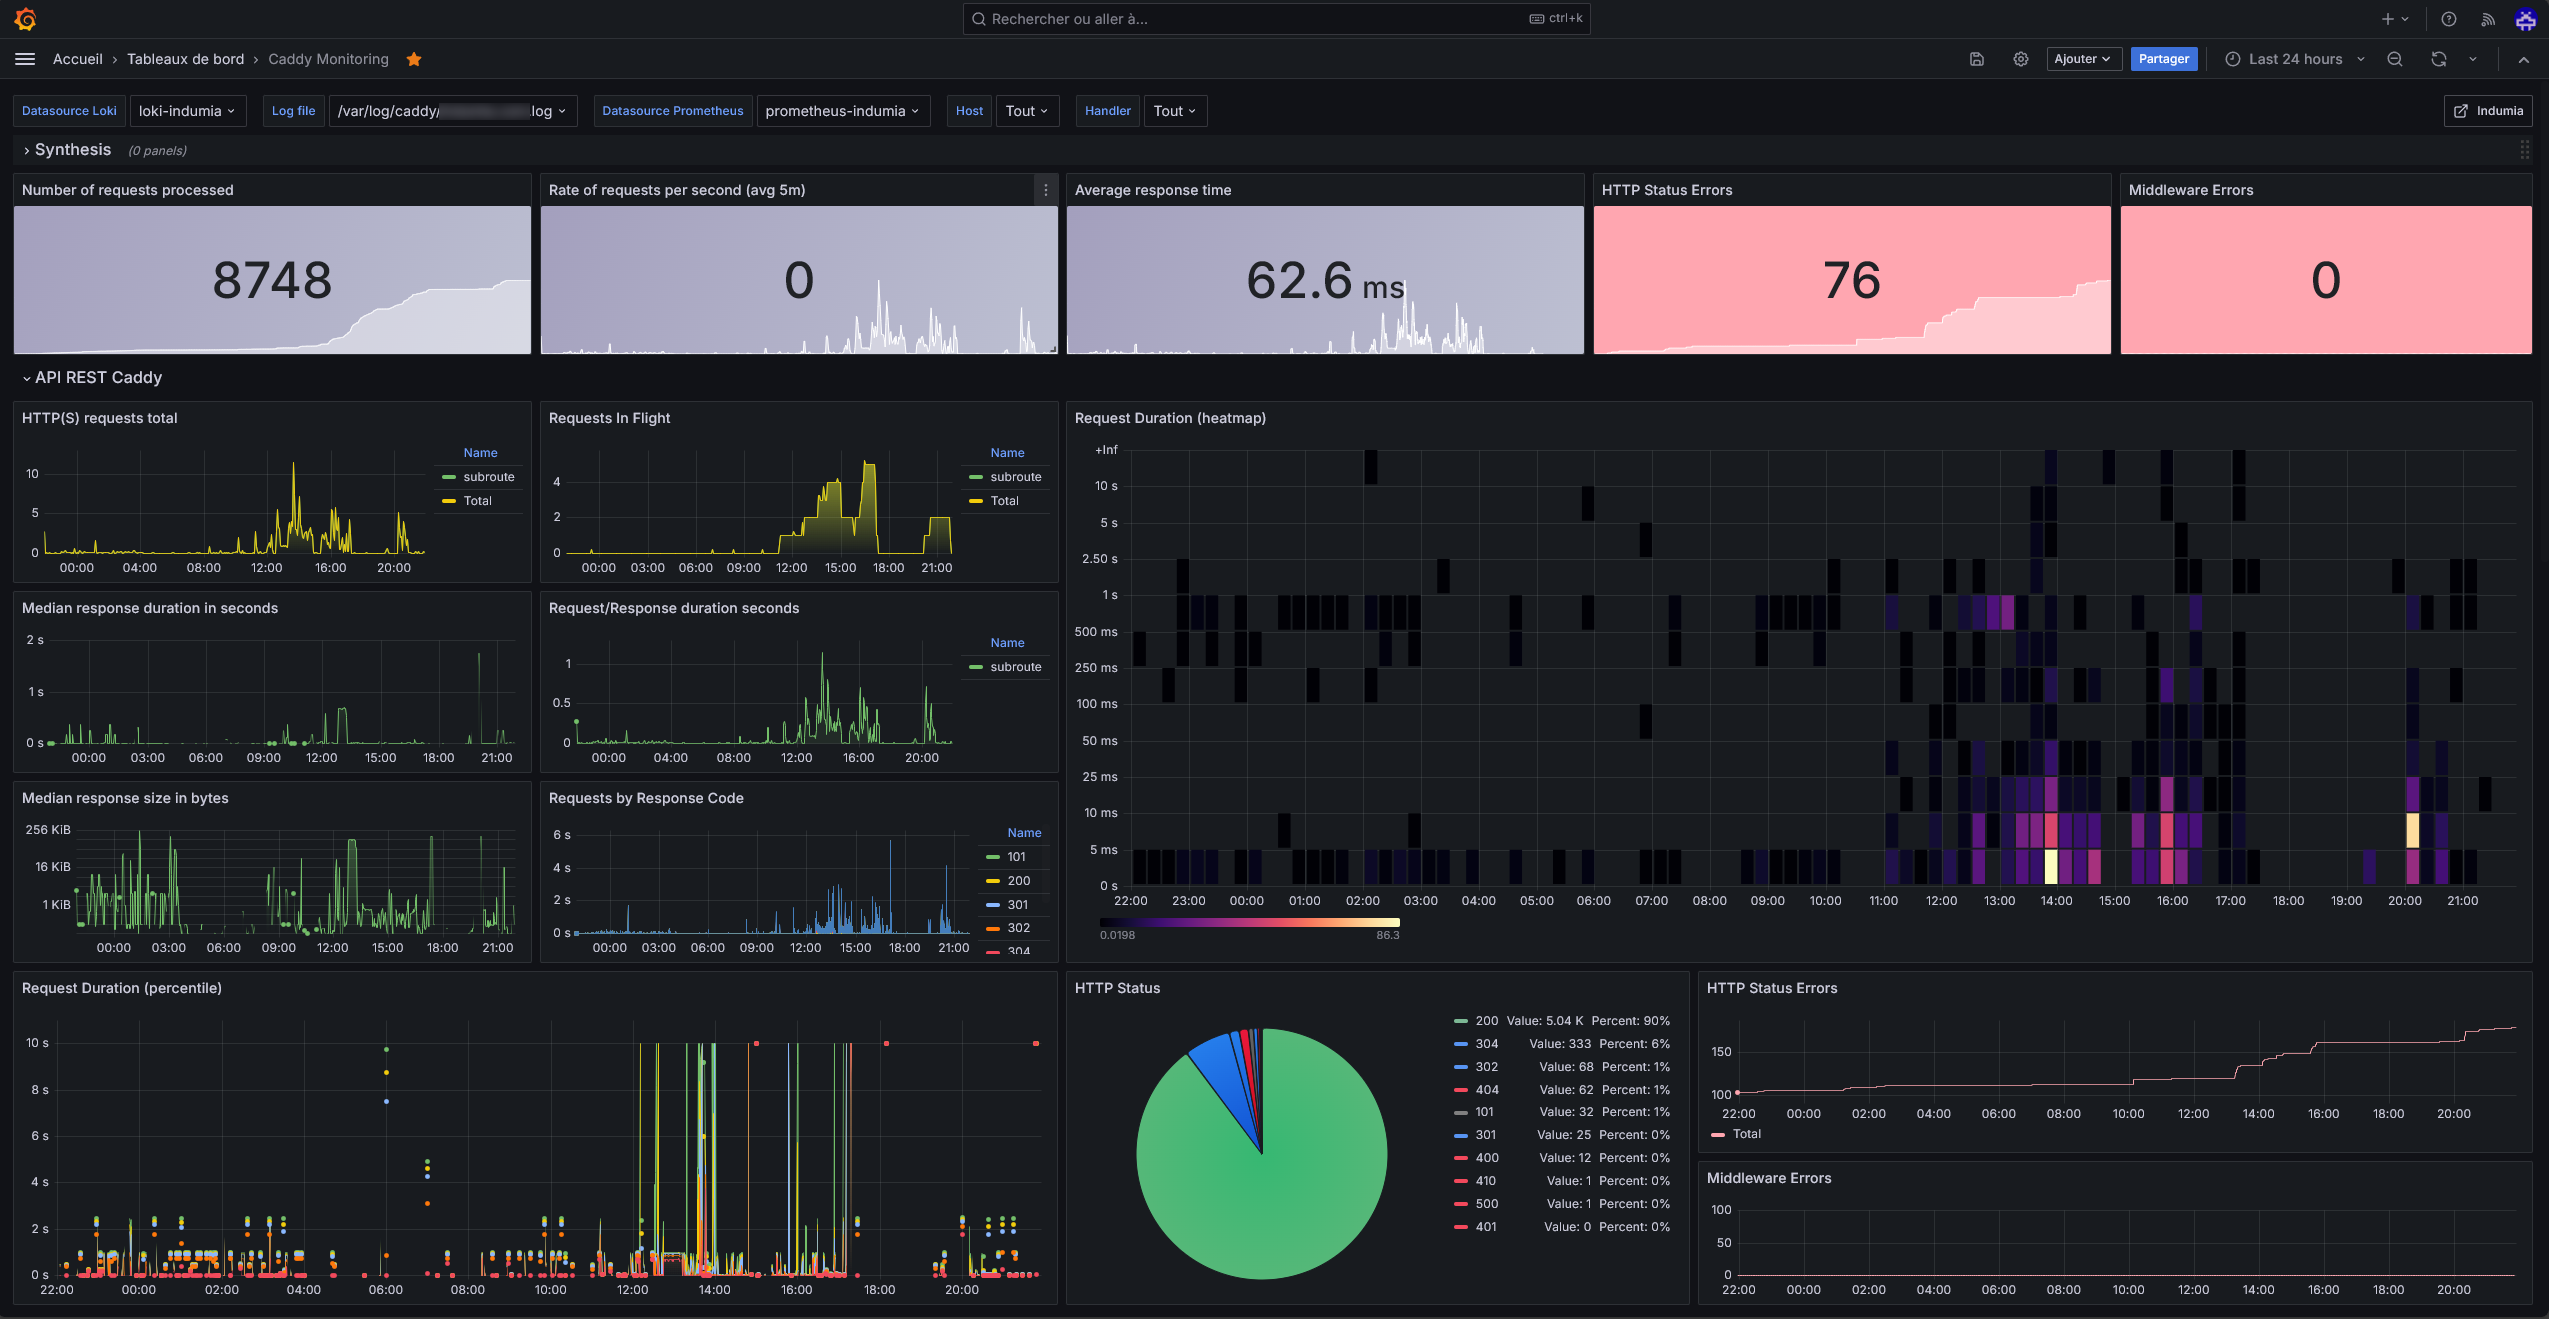Click the Partager button
The width and height of the screenshot is (2549, 1319).
[x=2163, y=59]
